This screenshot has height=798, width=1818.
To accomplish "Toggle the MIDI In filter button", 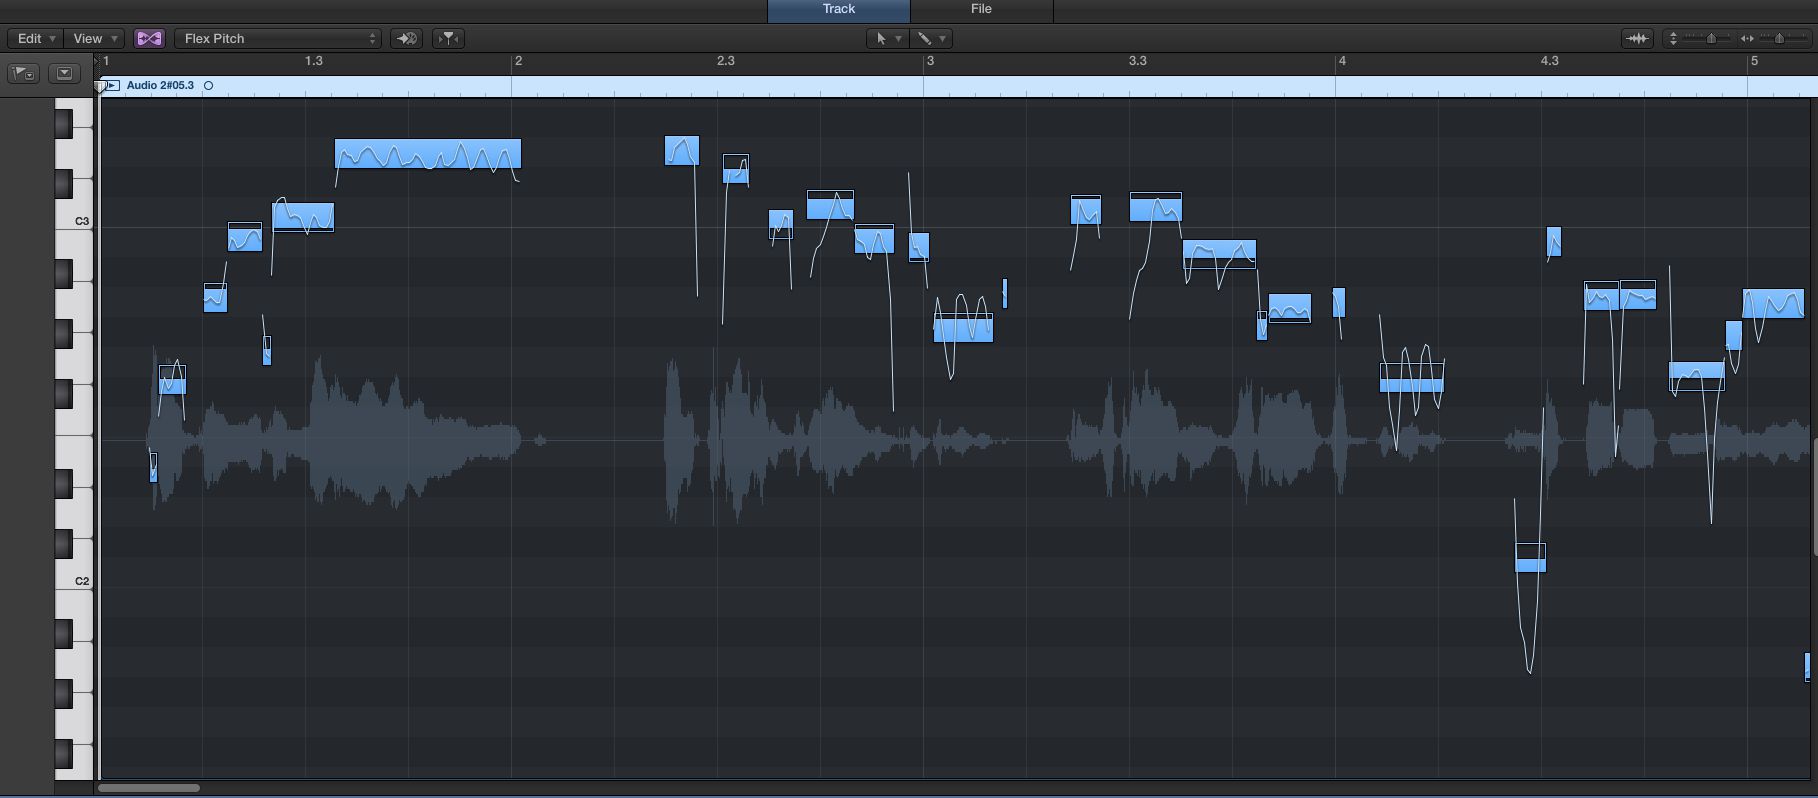I will click(449, 38).
